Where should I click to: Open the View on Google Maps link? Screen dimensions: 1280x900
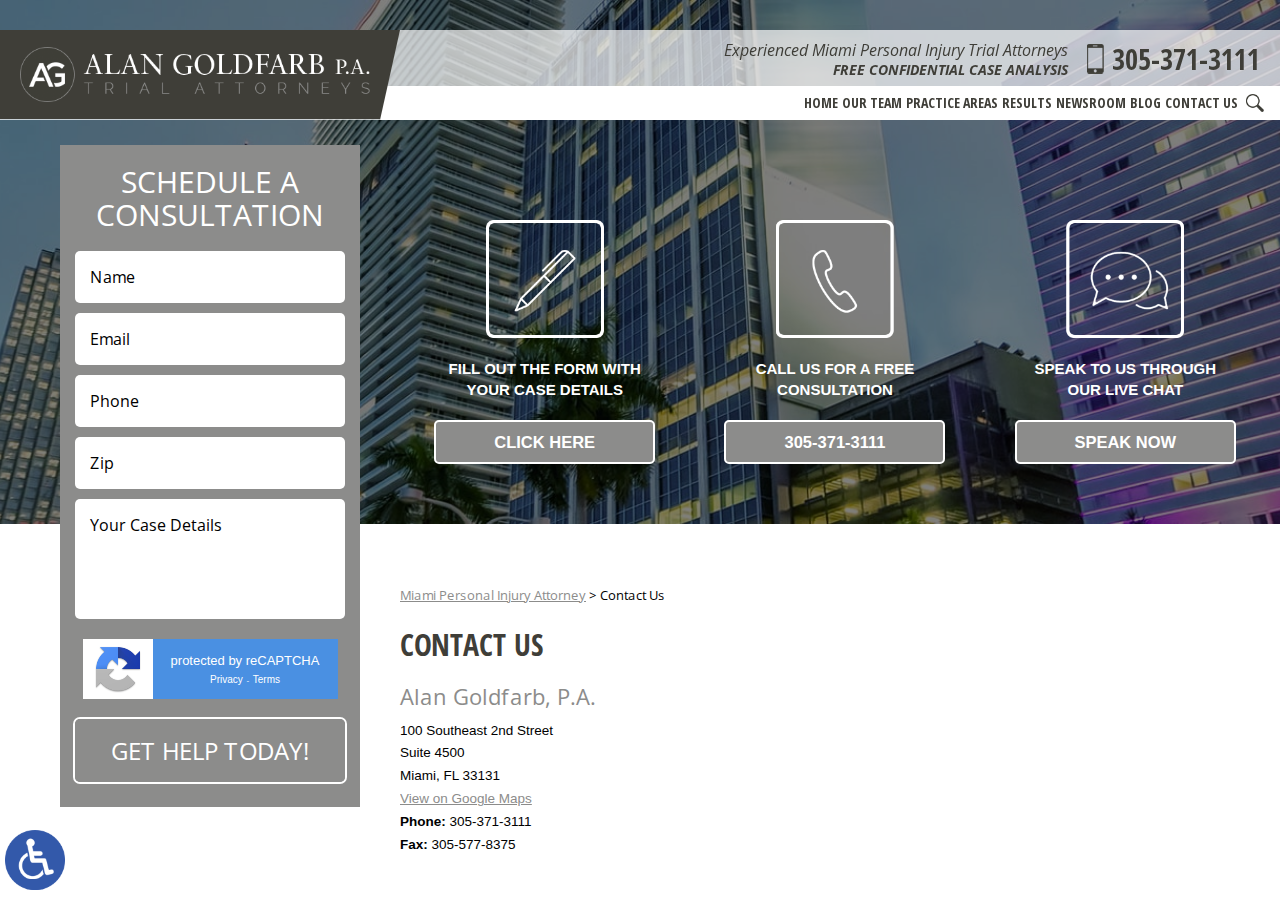466,798
